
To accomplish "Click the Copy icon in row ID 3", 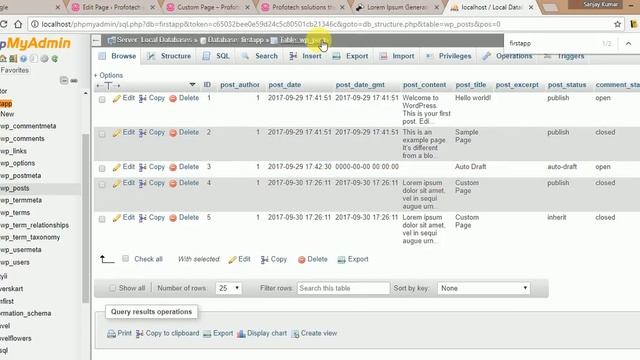I will click(x=142, y=167).
